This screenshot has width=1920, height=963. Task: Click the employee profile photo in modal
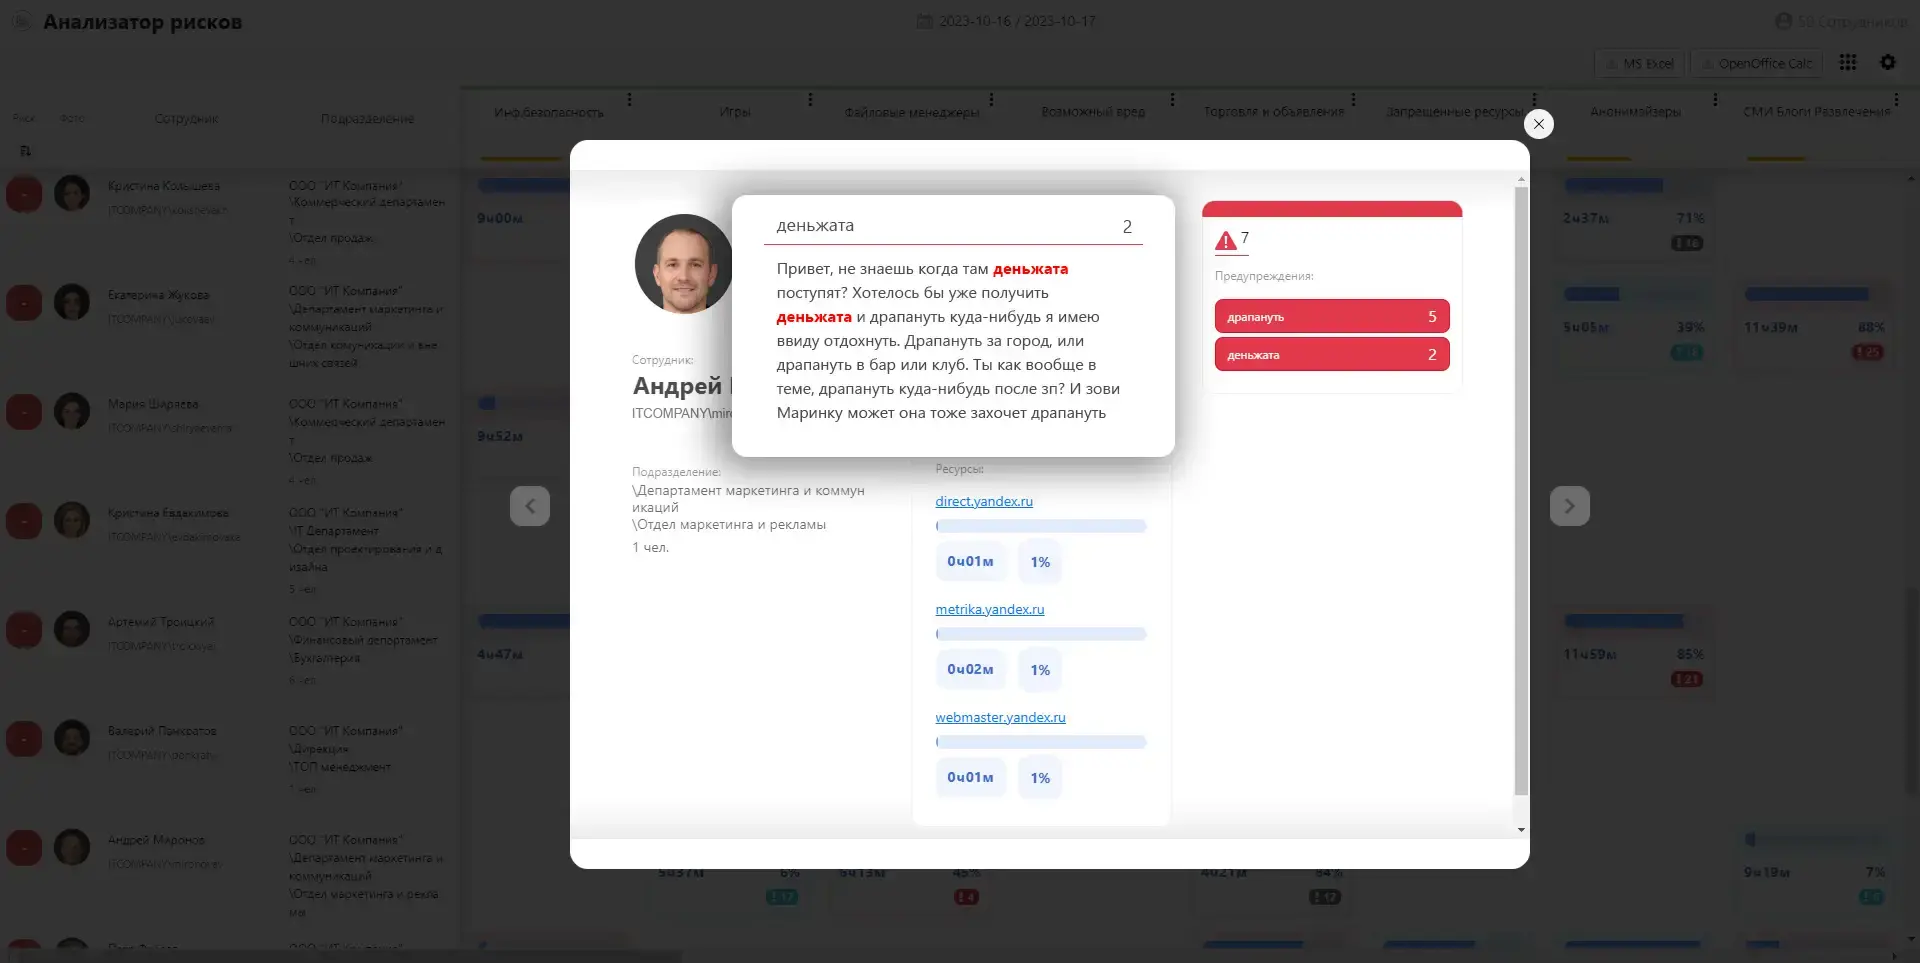[684, 264]
